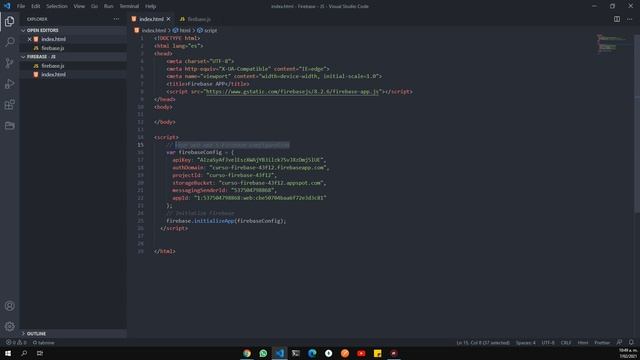The width and height of the screenshot is (640, 360).
Task: Open the Manage gear icon
Action: 10,326
